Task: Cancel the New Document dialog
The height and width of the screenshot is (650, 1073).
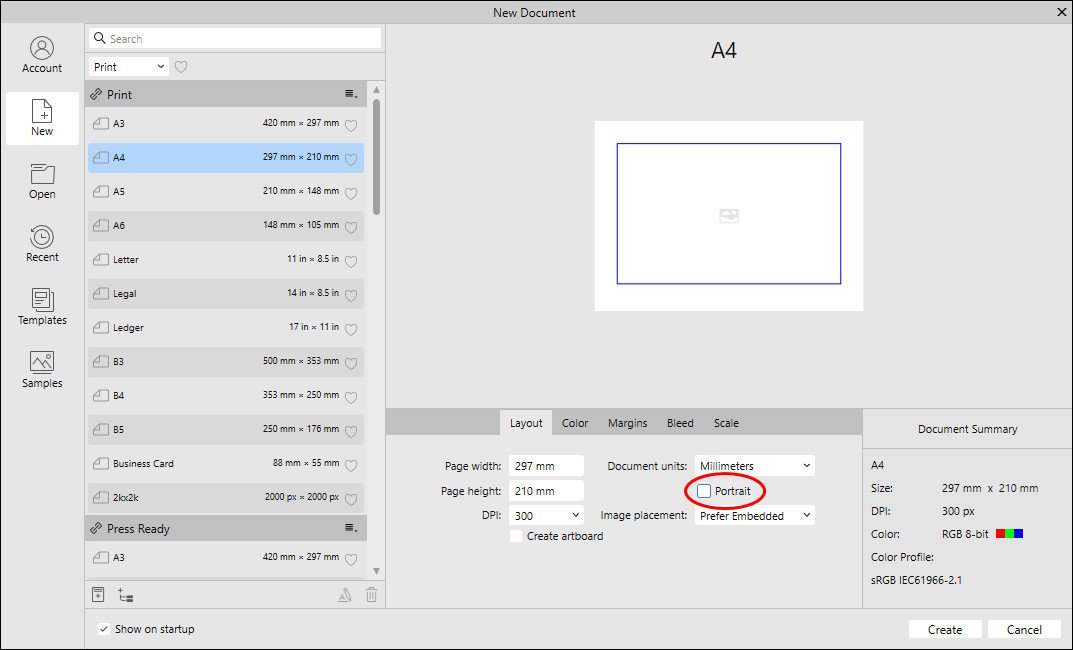Action: tap(1024, 629)
